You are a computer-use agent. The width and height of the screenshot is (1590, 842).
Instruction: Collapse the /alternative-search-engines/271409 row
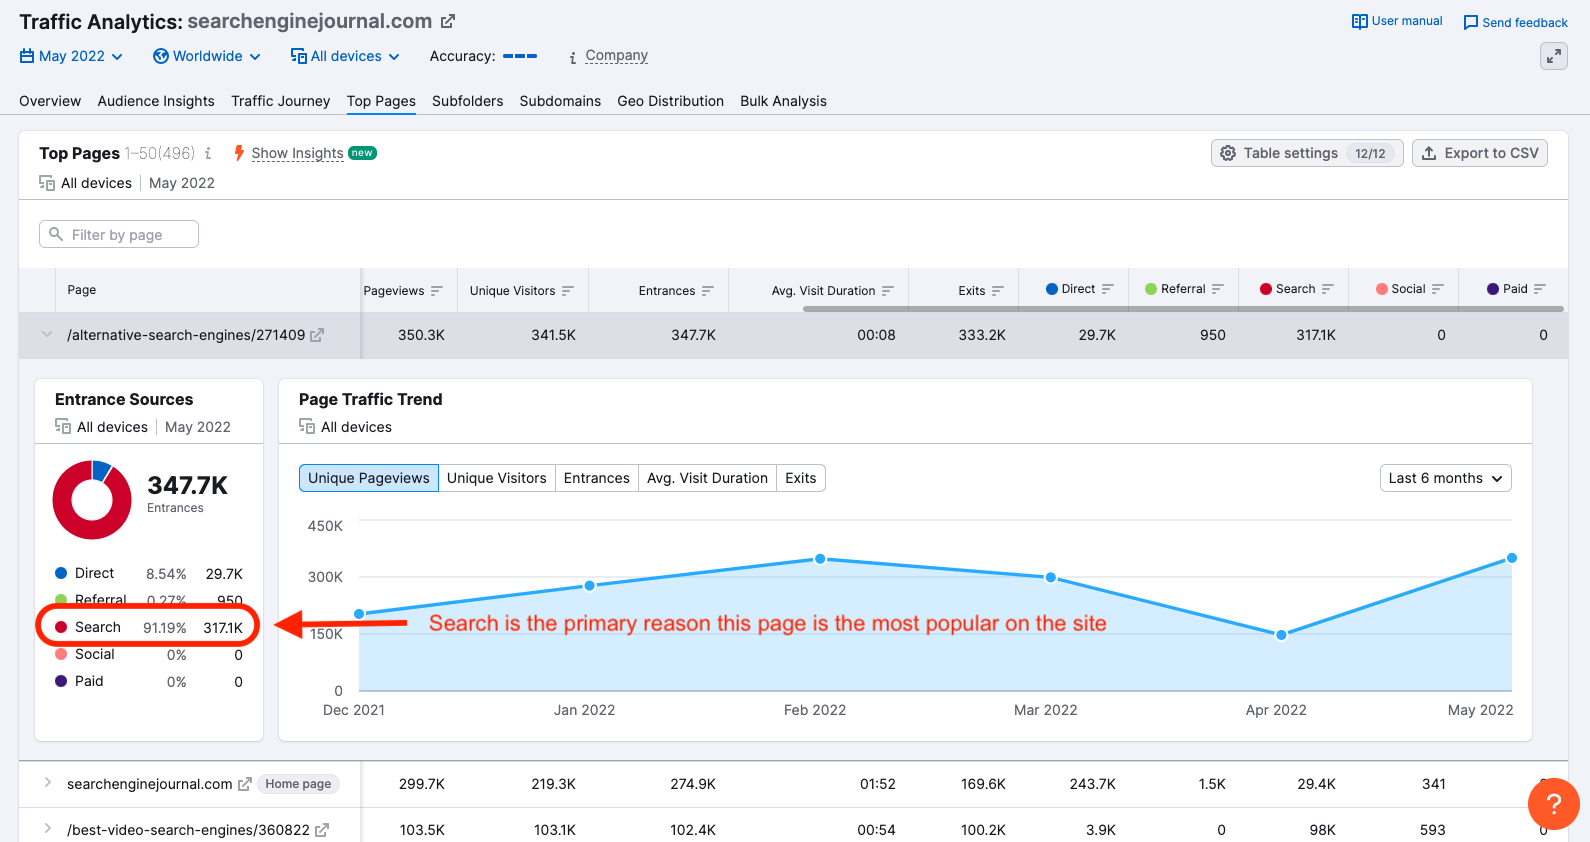46,335
